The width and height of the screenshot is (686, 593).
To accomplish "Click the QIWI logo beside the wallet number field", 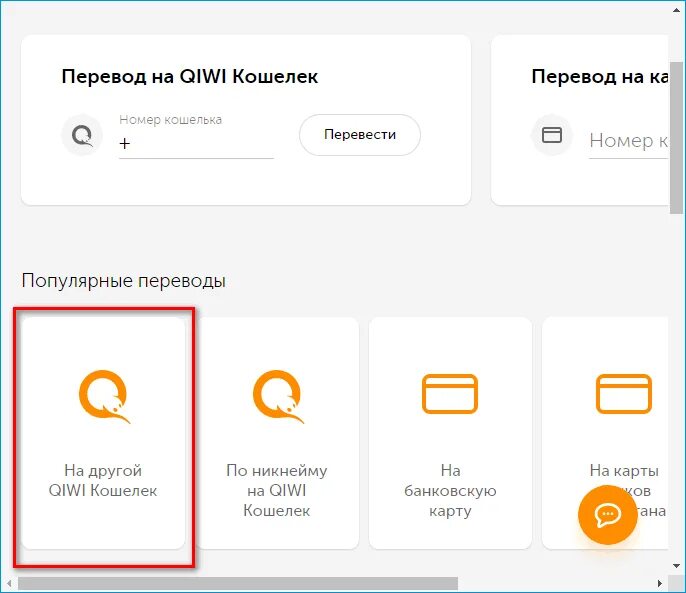I will [82, 135].
